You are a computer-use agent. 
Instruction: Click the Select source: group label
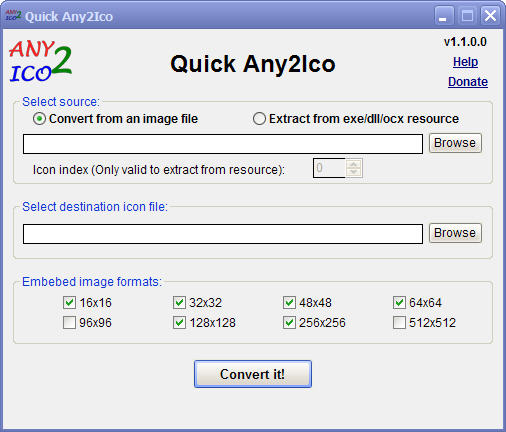click(61, 102)
